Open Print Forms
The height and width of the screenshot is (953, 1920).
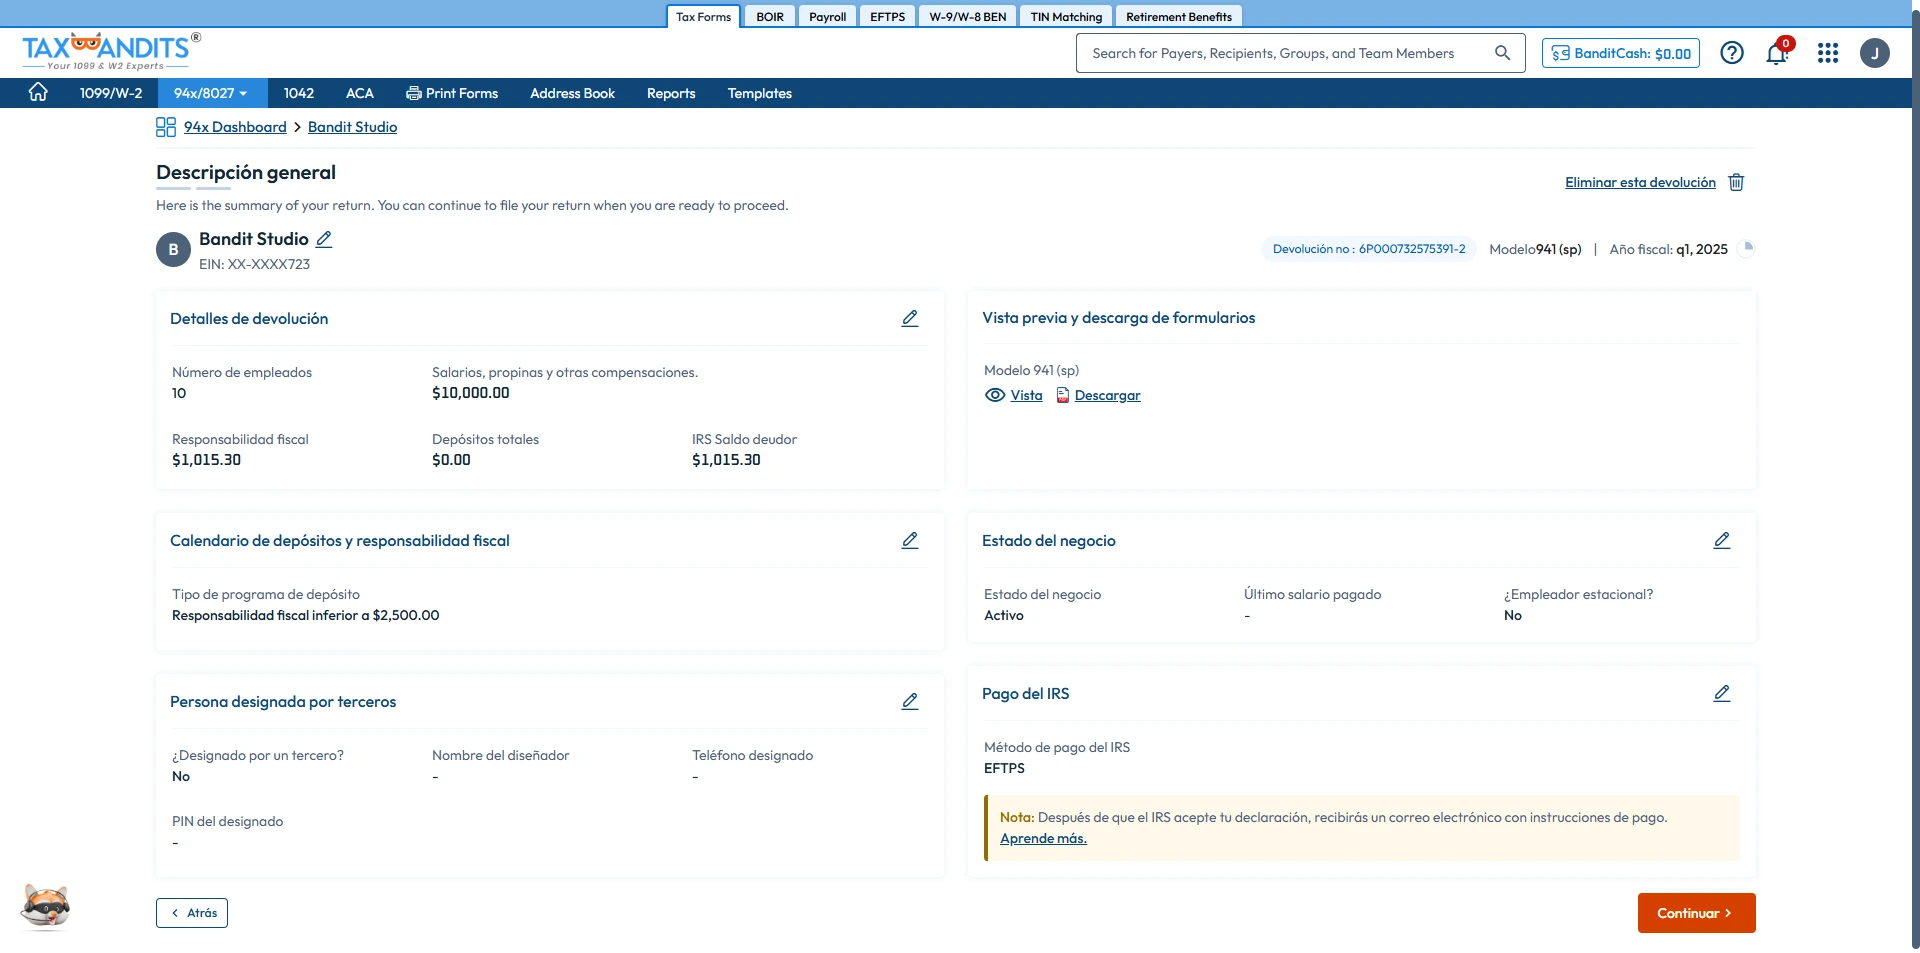click(x=452, y=93)
